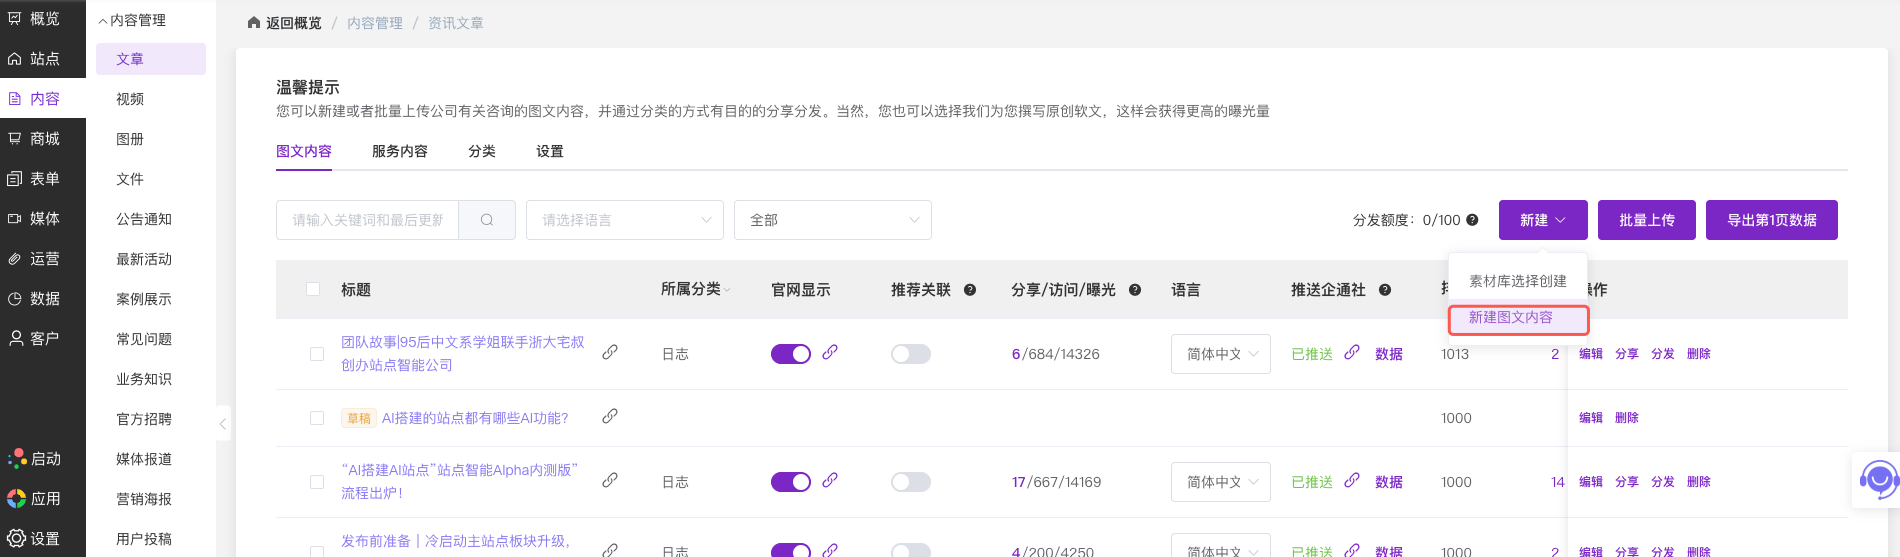Image resolution: width=1900 pixels, height=557 pixels.
Task: Check the select-all checkbox in table header
Action: tap(313, 289)
